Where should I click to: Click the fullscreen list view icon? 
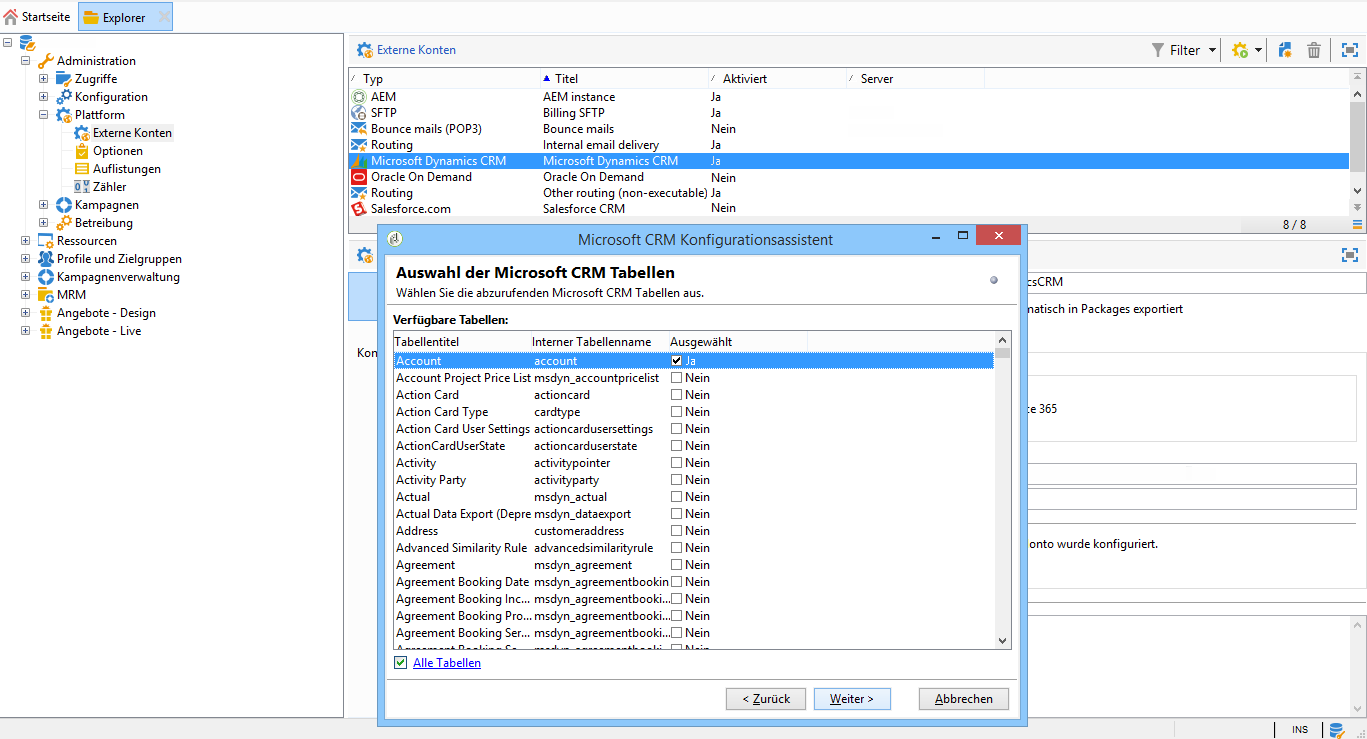pos(1350,50)
